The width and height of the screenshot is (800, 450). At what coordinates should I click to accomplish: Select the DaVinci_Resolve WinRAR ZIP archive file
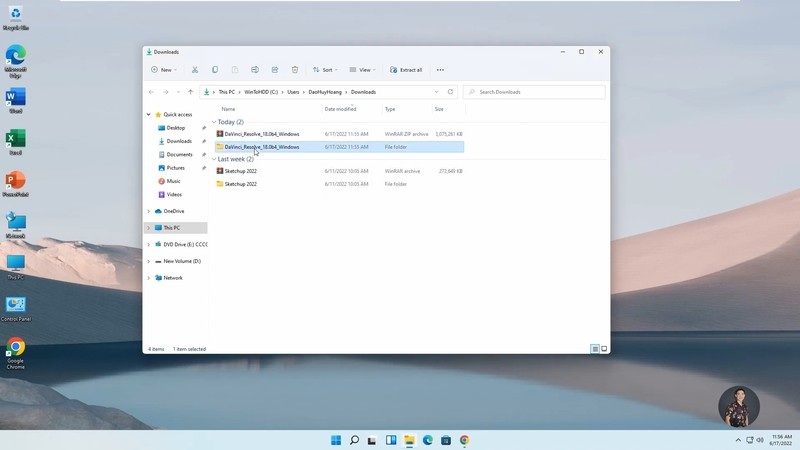[x=339, y=134]
